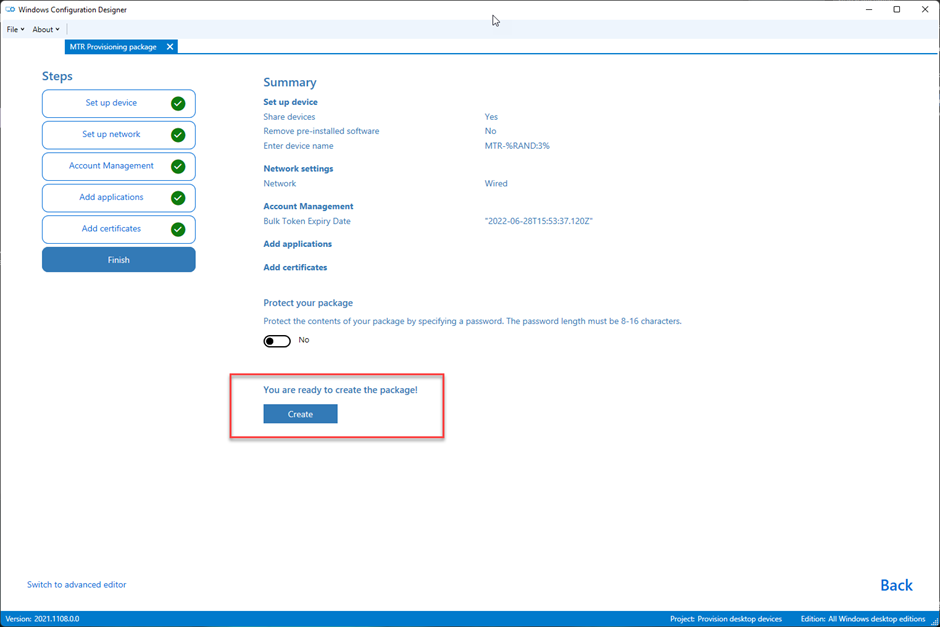Click the Remove pre-installed software label
The height and width of the screenshot is (627, 940).
321,131
